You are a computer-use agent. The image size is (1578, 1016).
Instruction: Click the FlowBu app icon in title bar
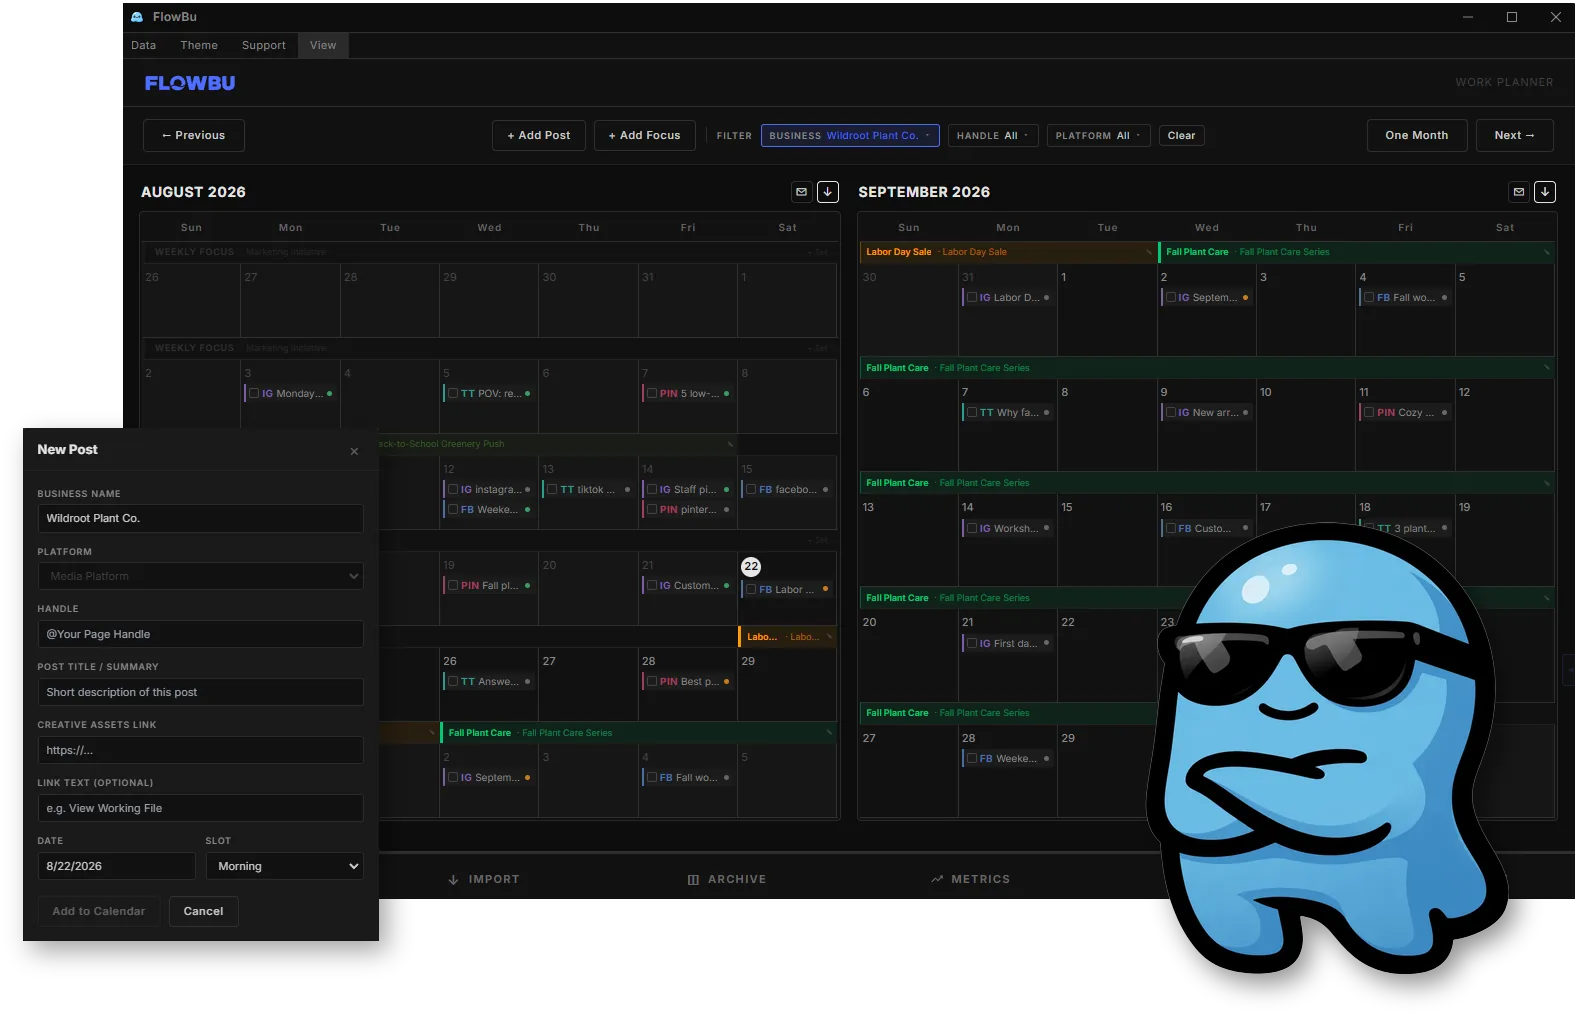point(137,17)
